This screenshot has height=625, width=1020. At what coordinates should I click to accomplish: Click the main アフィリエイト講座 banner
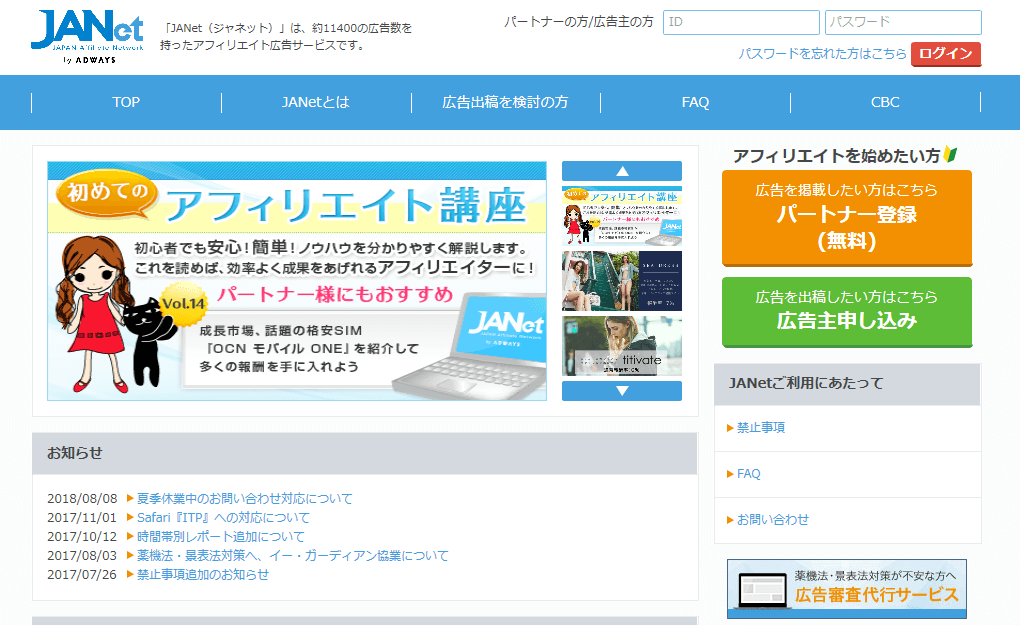(x=297, y=281)
